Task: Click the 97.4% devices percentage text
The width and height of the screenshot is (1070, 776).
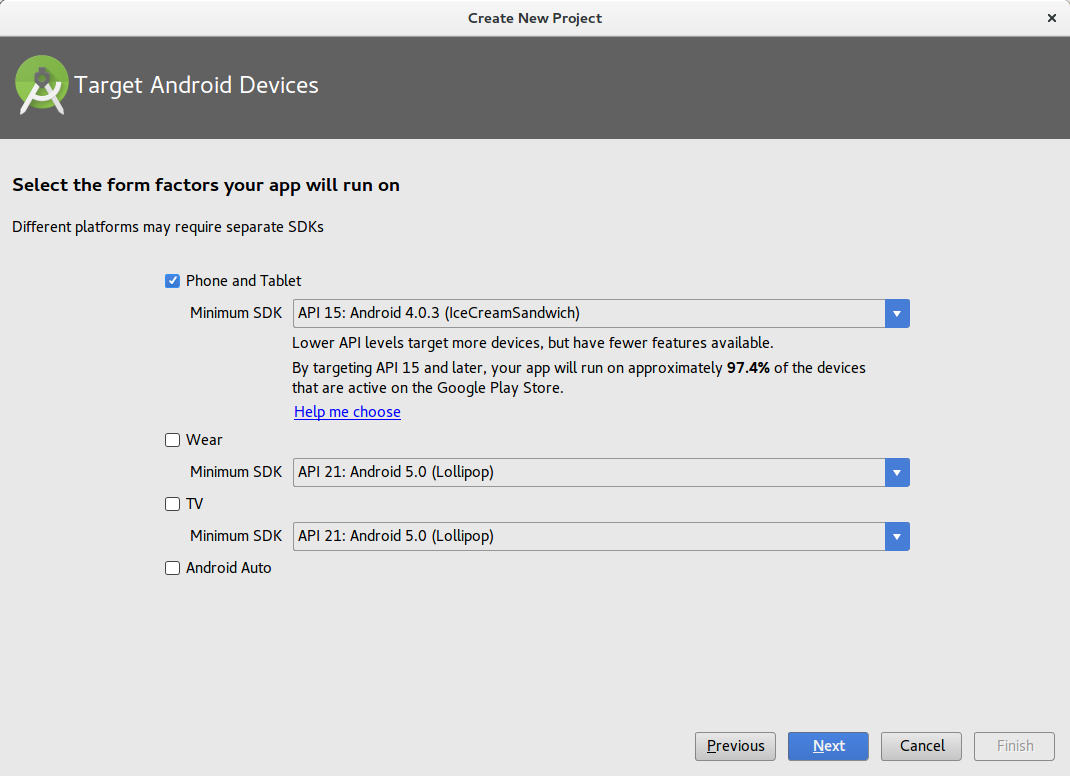Action: (748, 368)
